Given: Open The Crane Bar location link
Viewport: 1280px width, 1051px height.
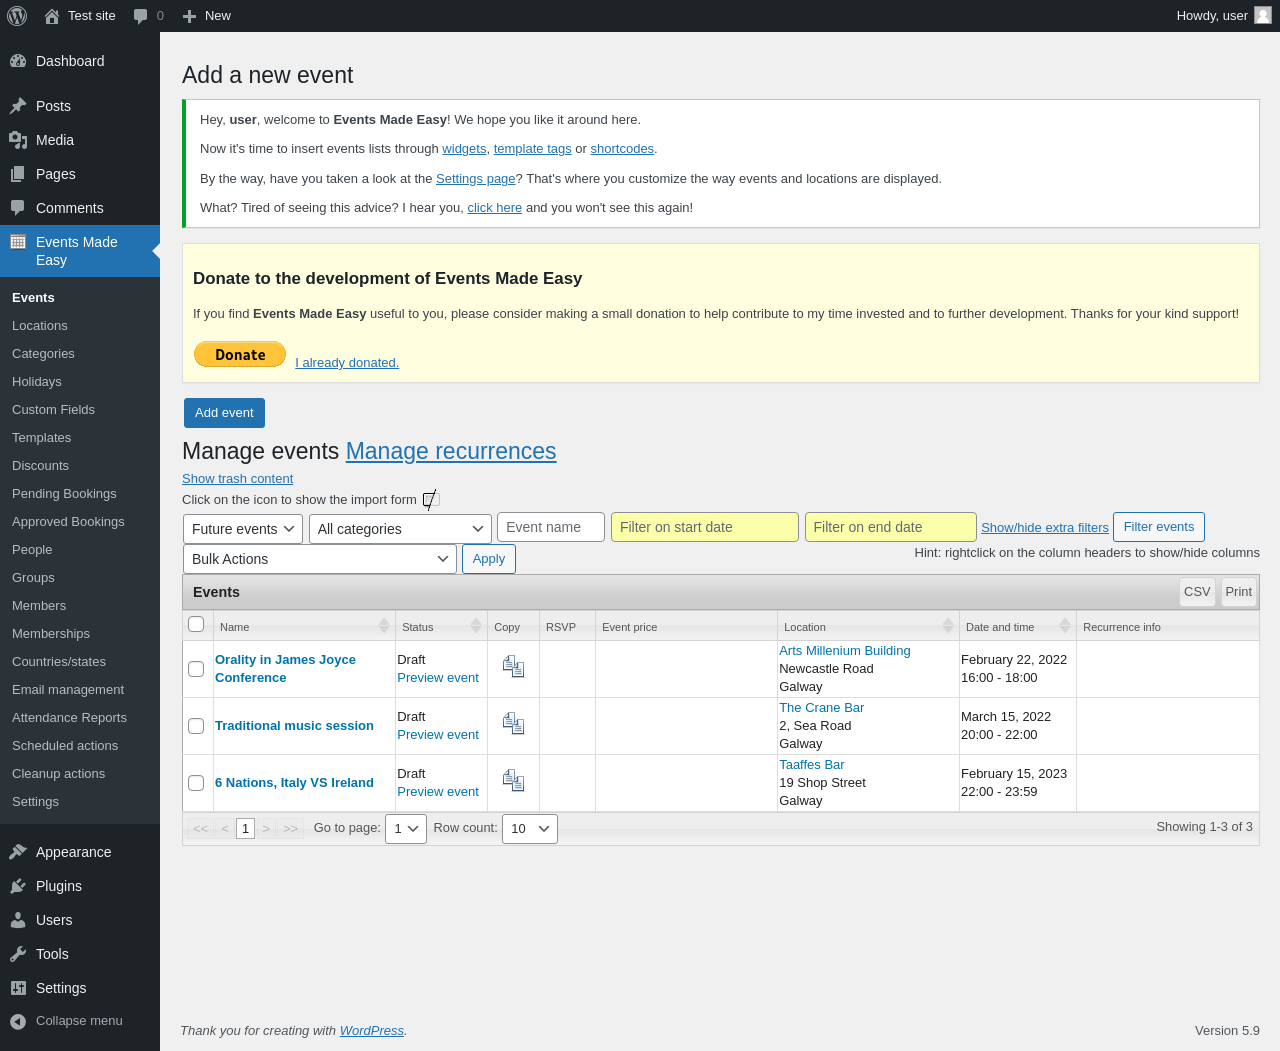Looking at the screenshot, I should (822, 708).
